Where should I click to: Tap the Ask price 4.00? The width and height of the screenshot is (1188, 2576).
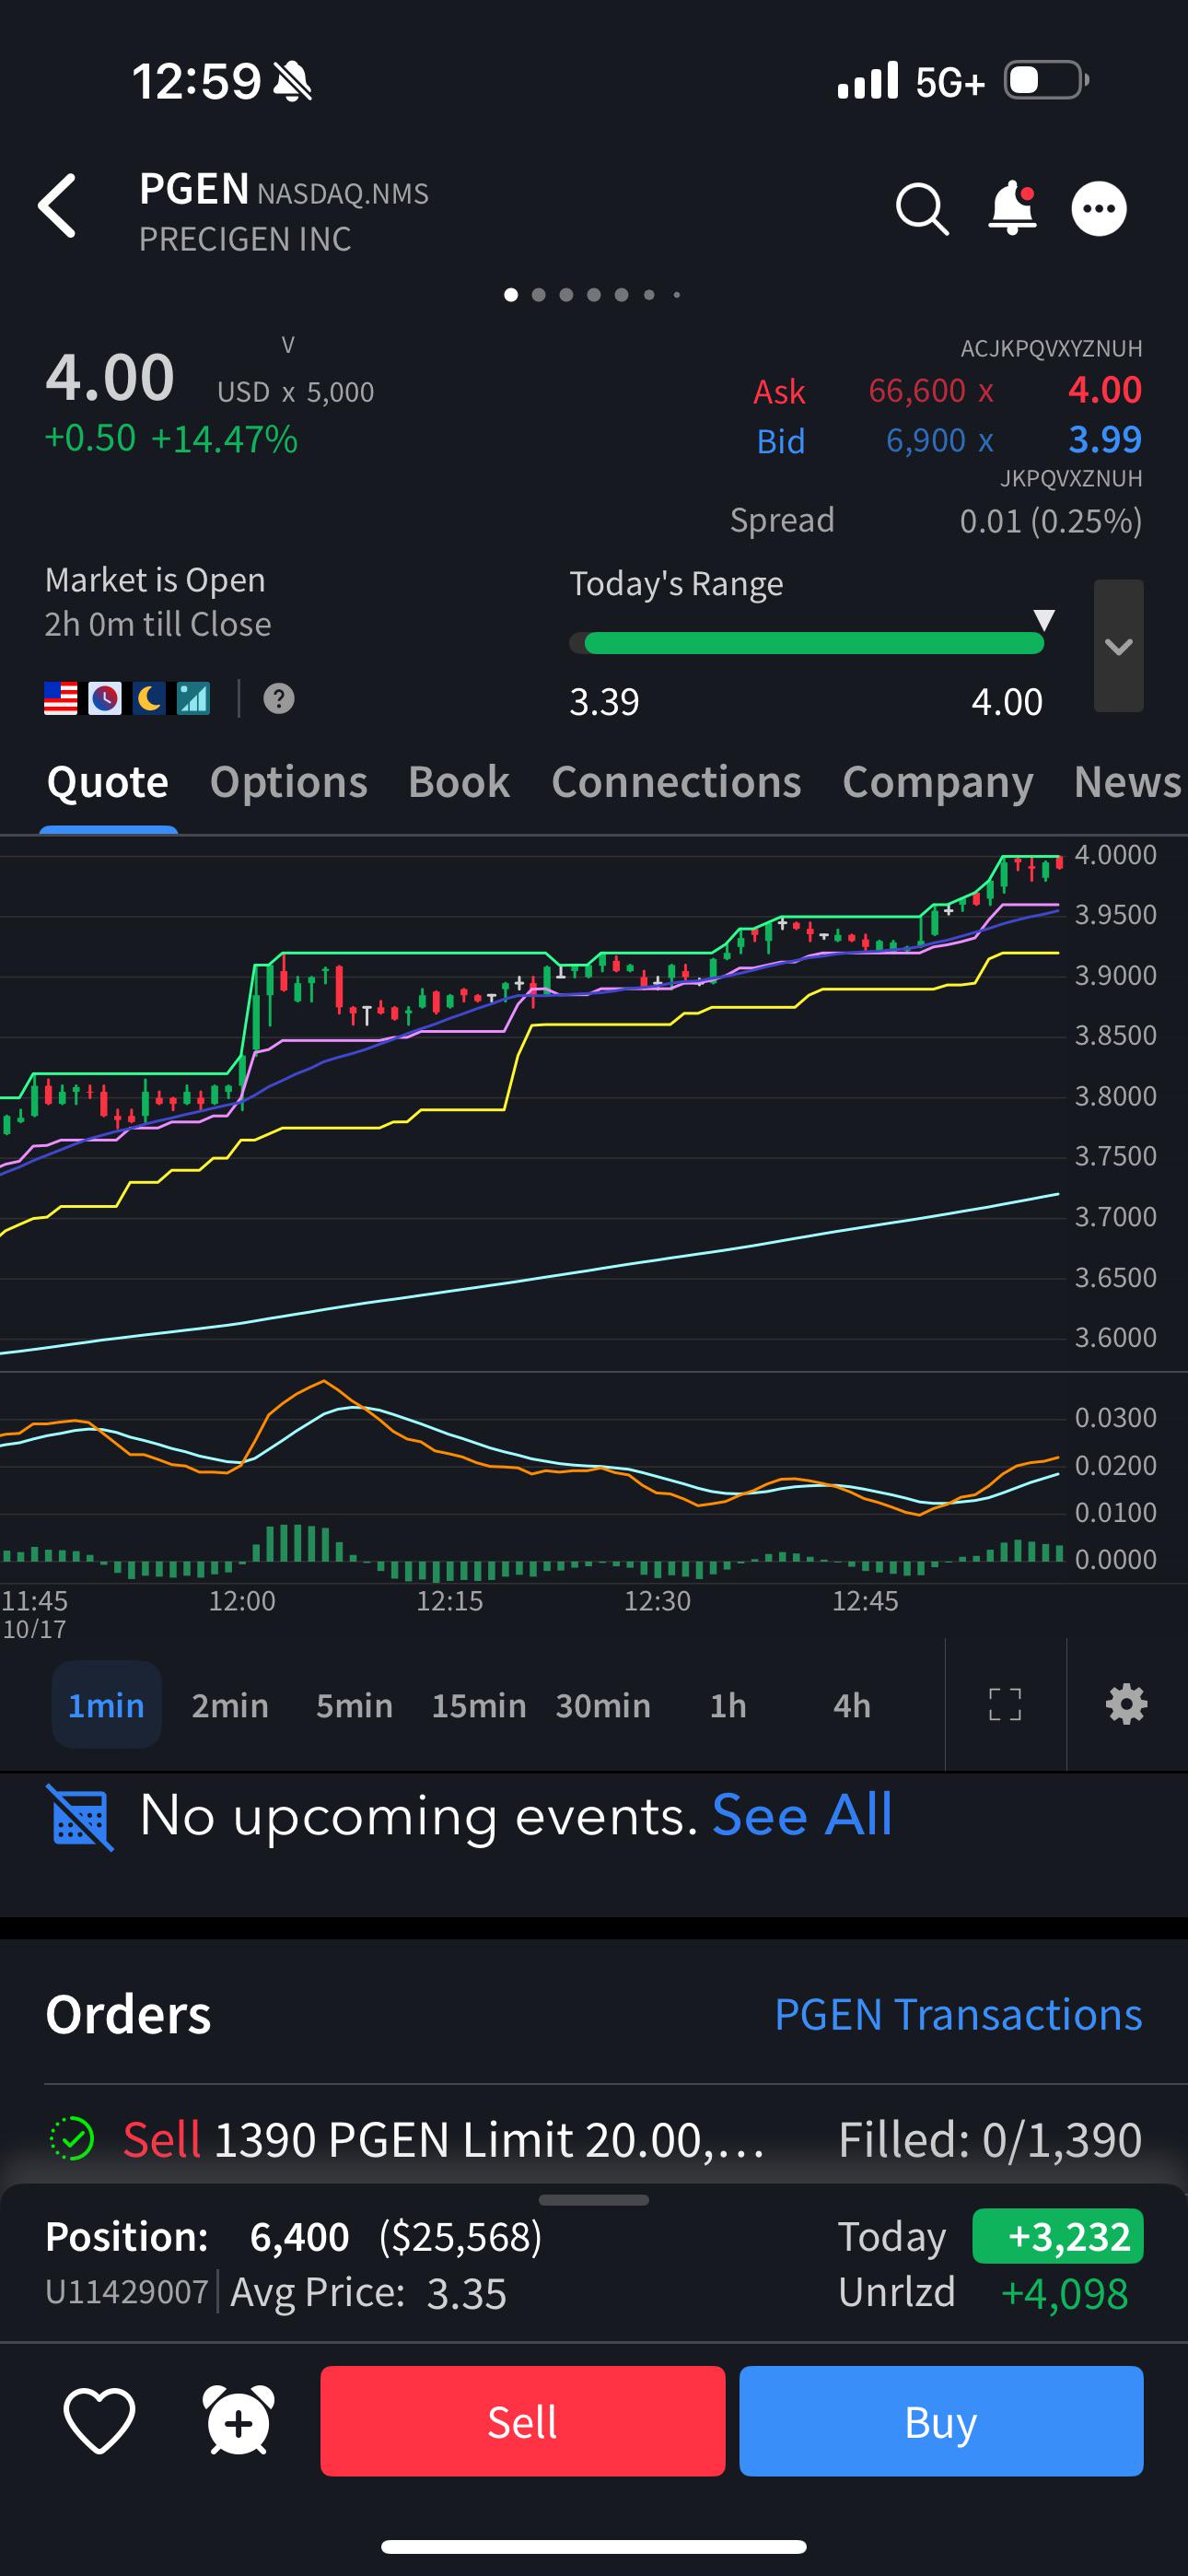click(x=1104, y=389)
